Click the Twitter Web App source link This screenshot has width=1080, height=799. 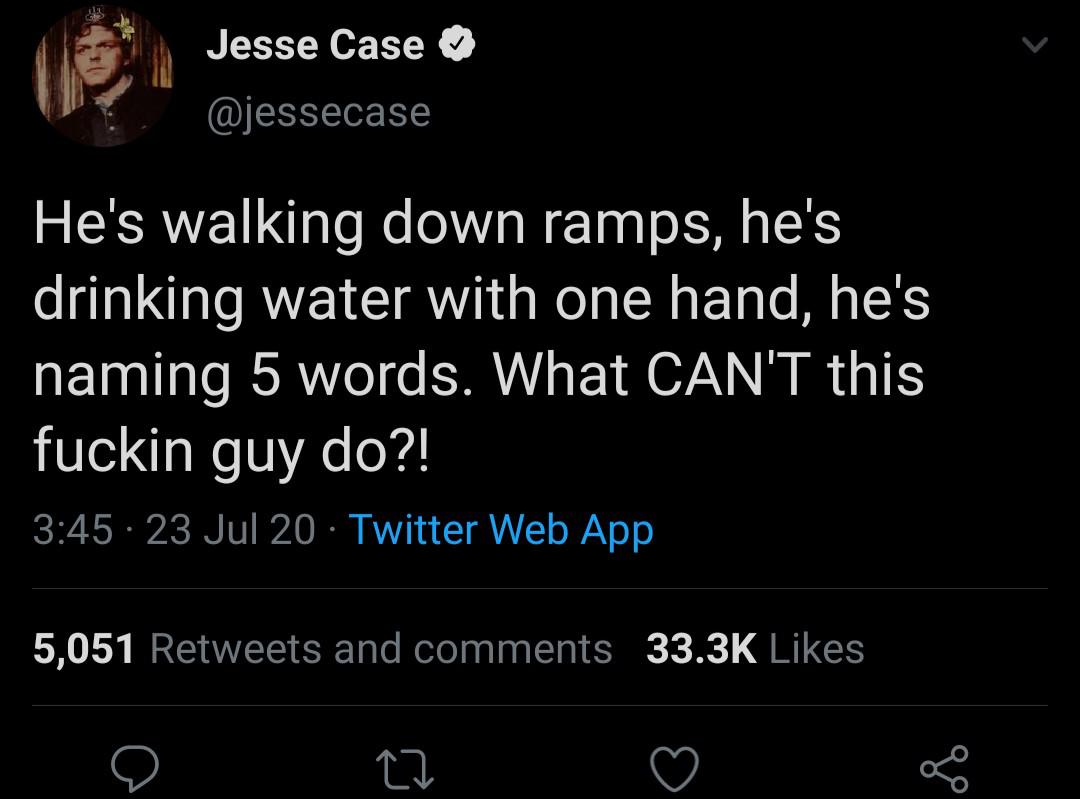tap(500, 529)
